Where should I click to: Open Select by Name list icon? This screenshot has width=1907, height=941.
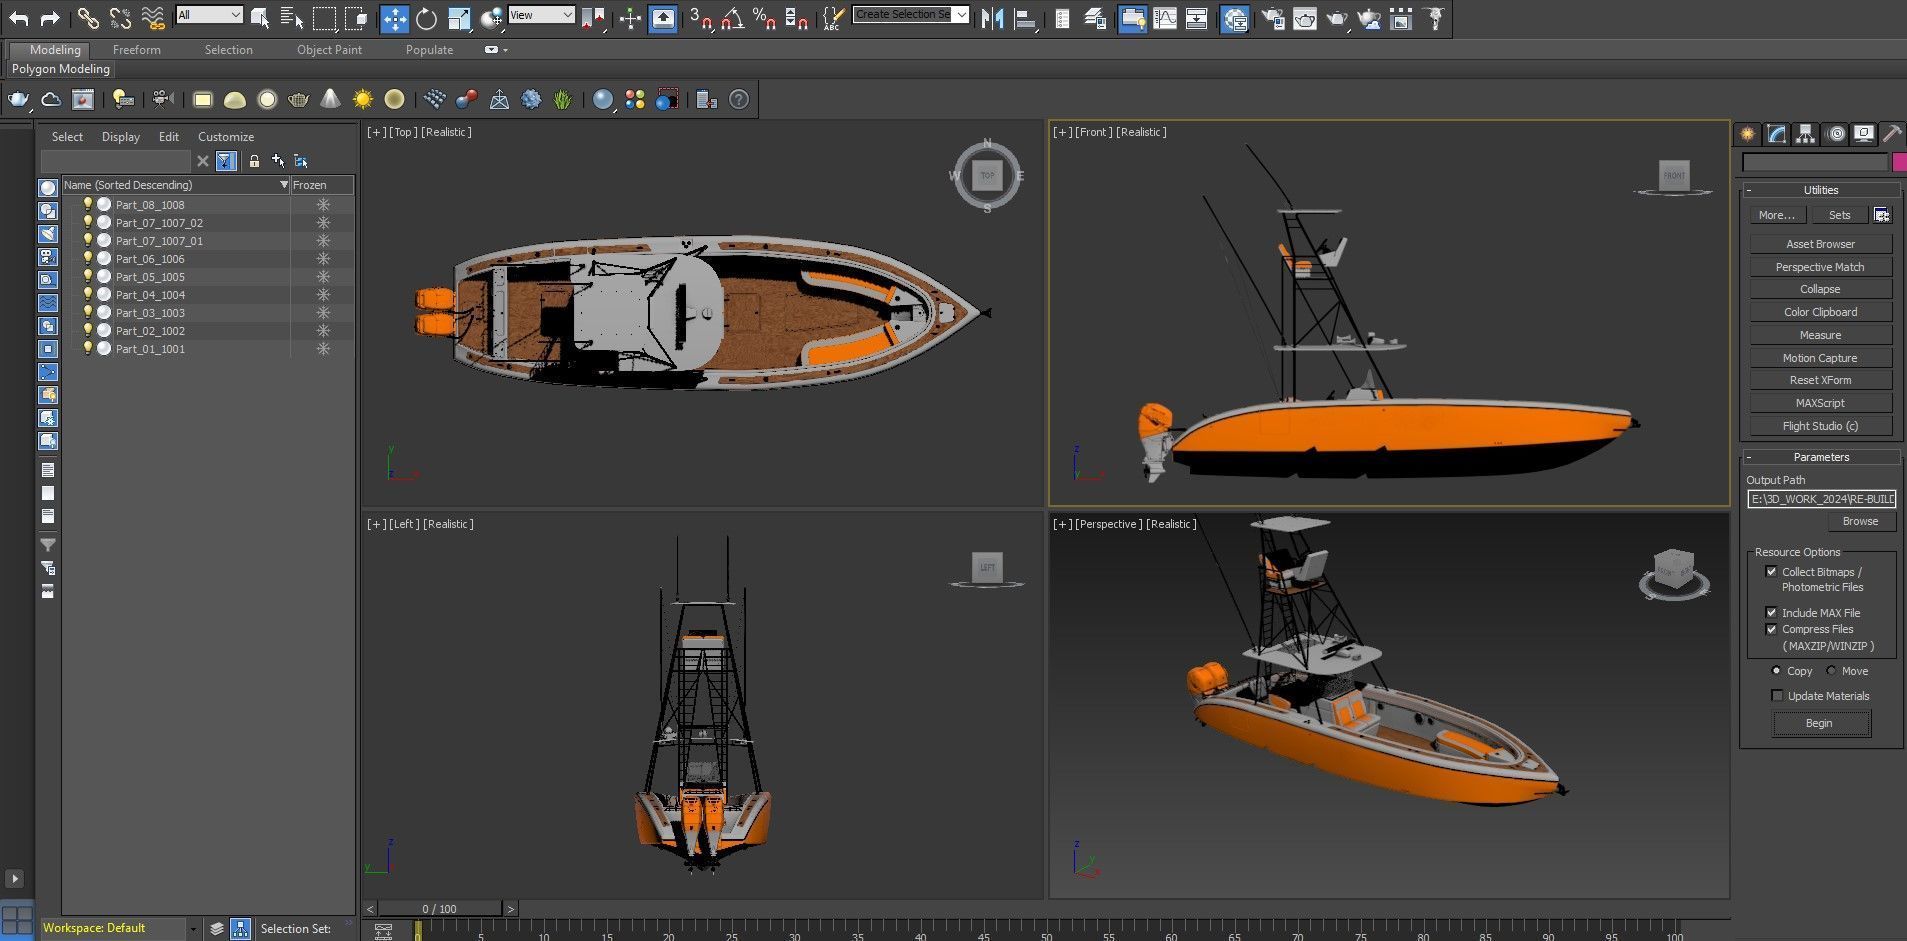coord(292,18)
